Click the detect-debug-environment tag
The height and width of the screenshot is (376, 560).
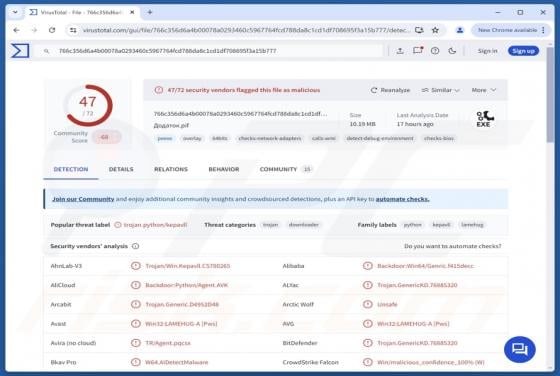(380, 138)
